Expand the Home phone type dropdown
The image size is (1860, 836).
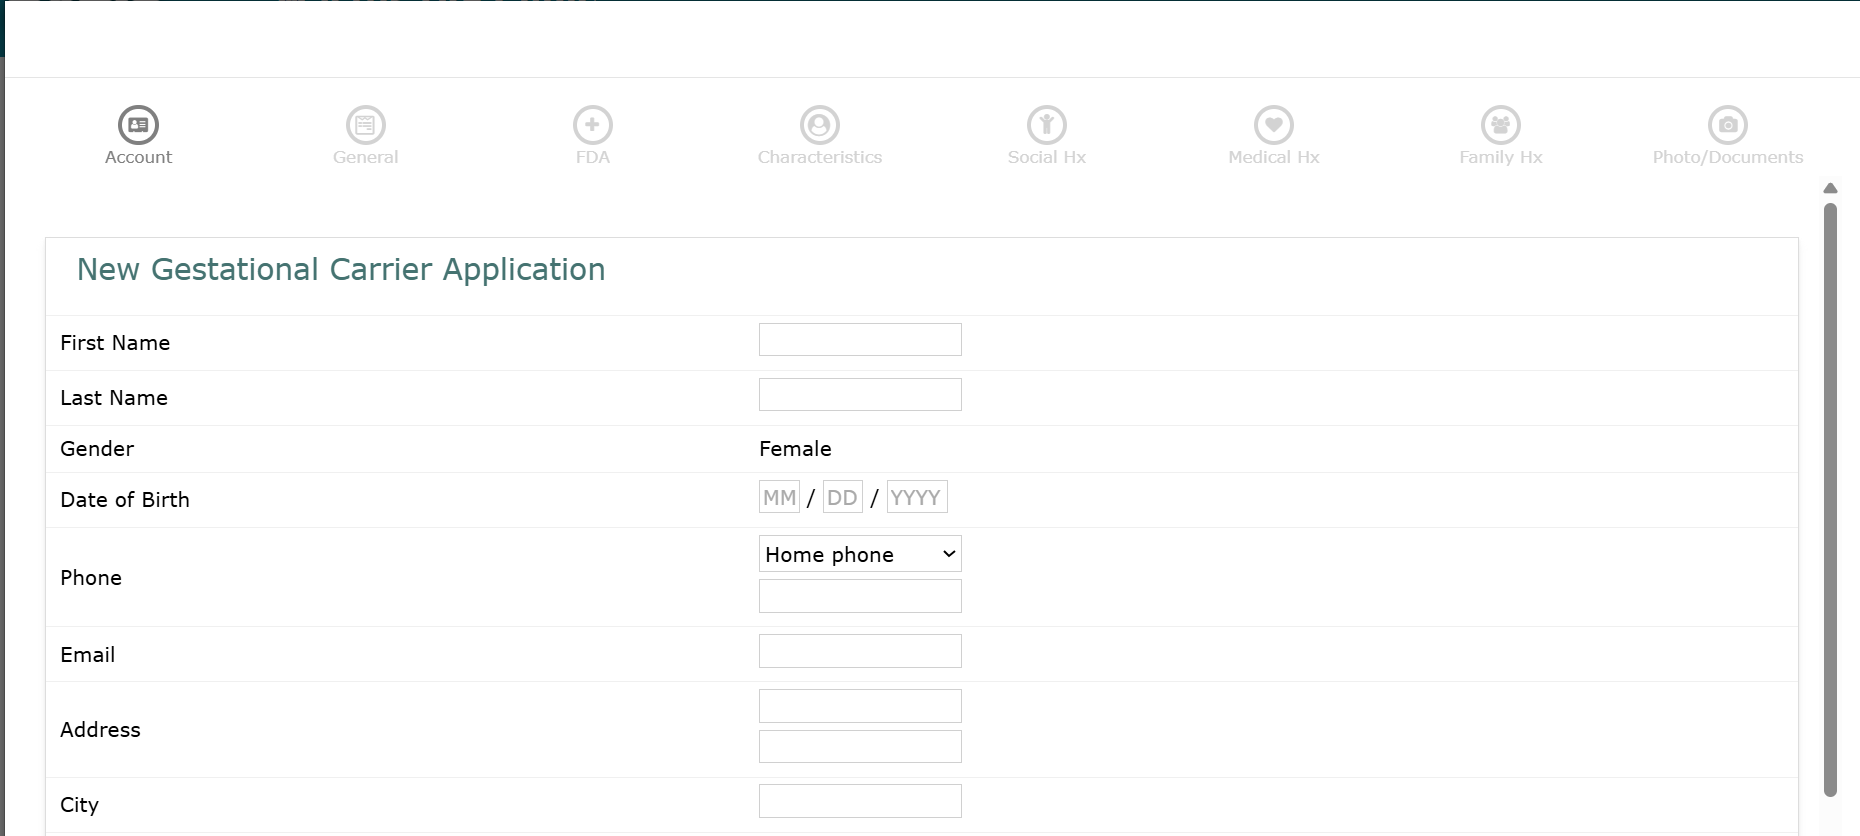pyautogui.click(x=860, y=554)
